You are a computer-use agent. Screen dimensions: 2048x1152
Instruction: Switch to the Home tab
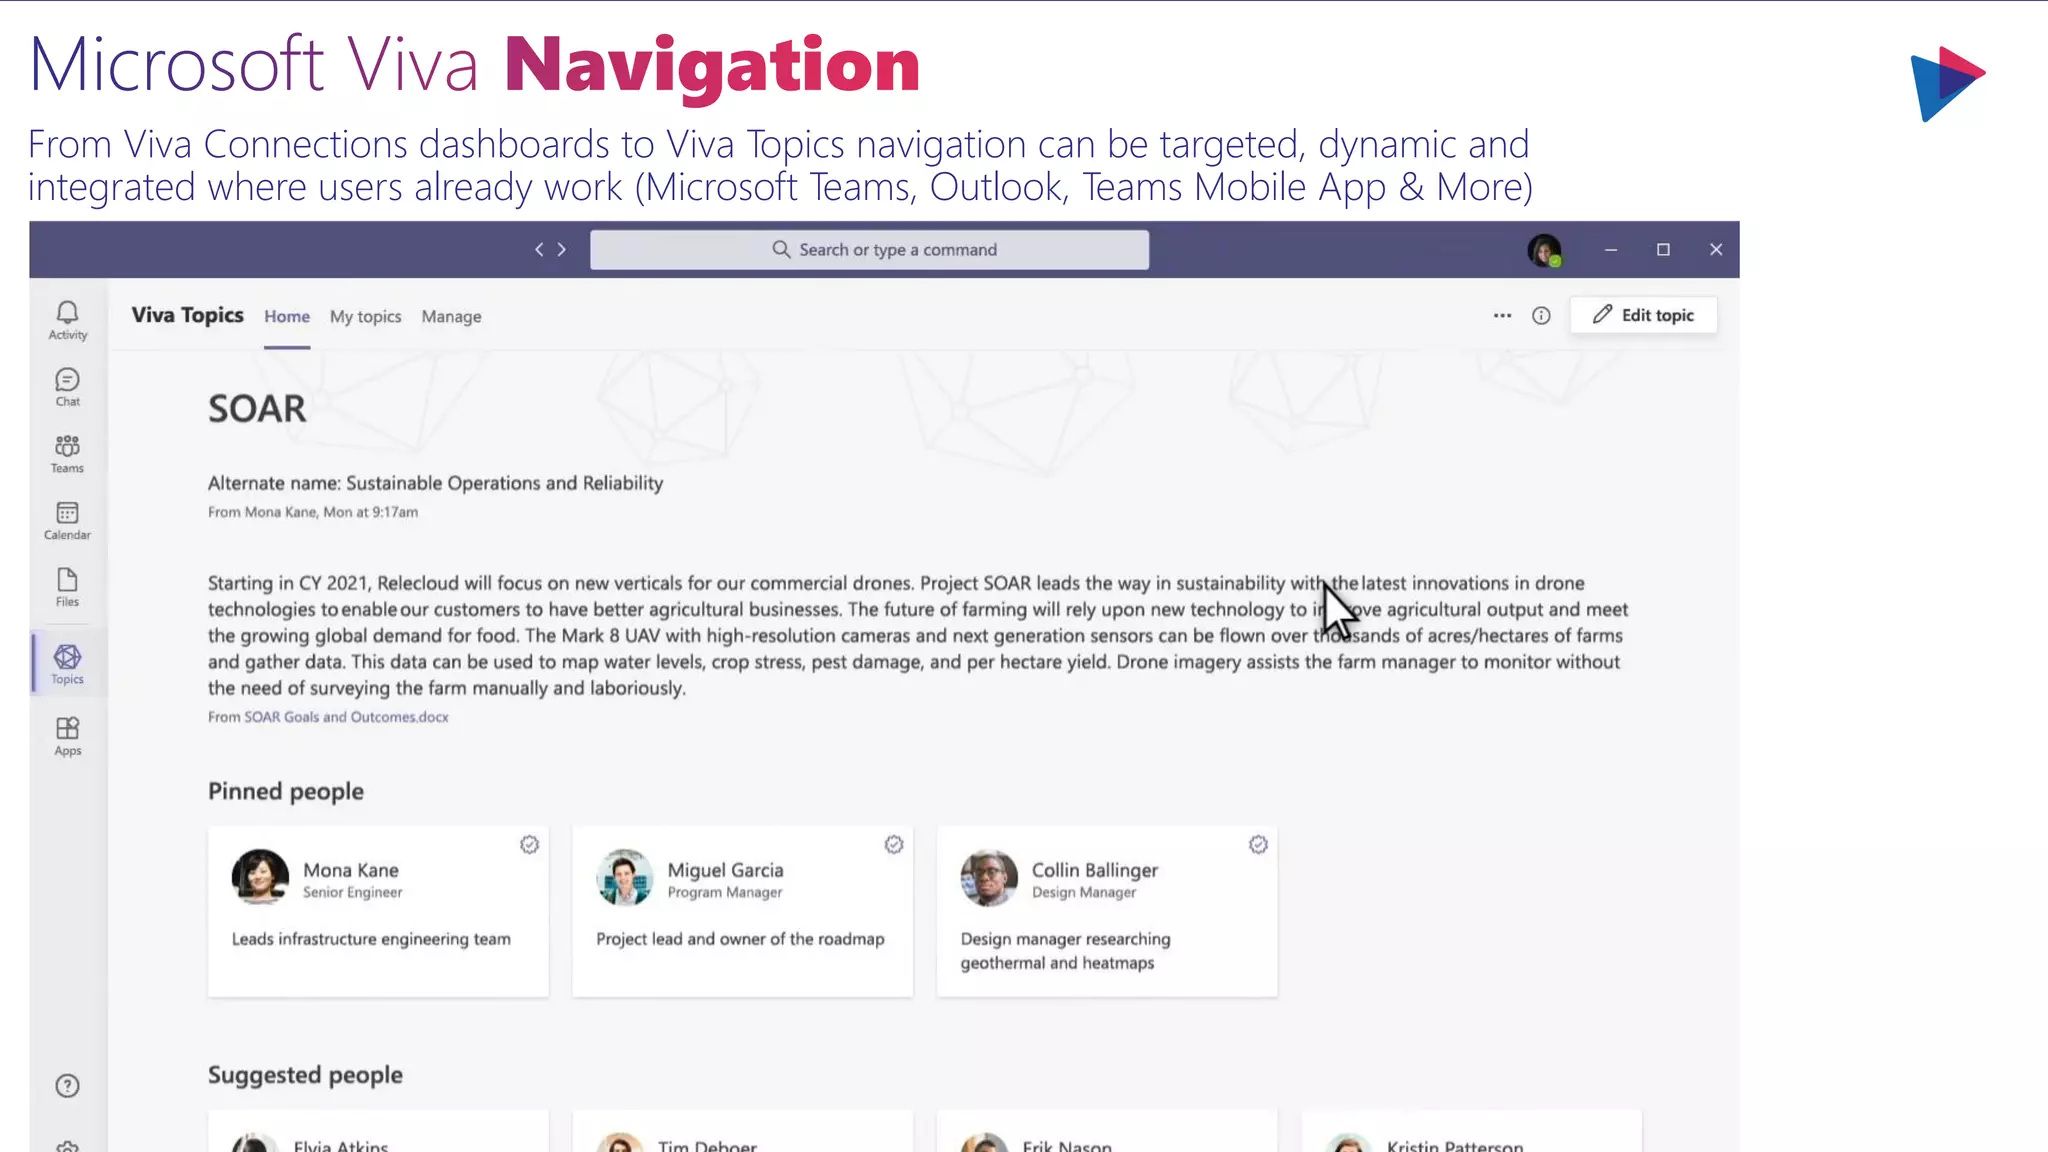pyautogui.click(x=287, y=316)
